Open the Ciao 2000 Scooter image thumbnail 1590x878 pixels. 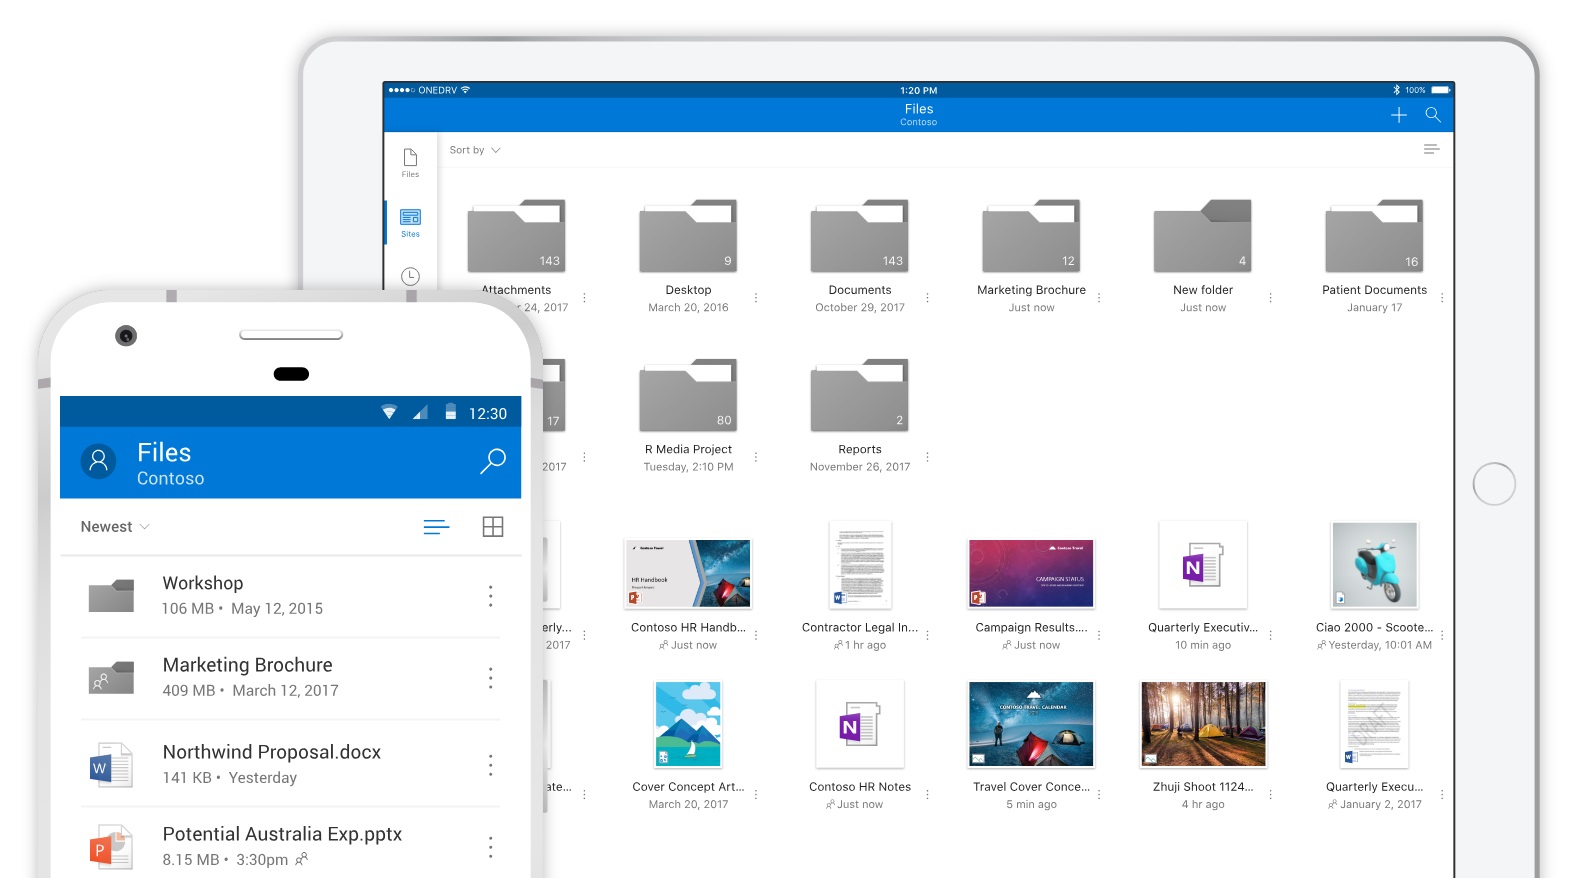tap(1374, 566)
